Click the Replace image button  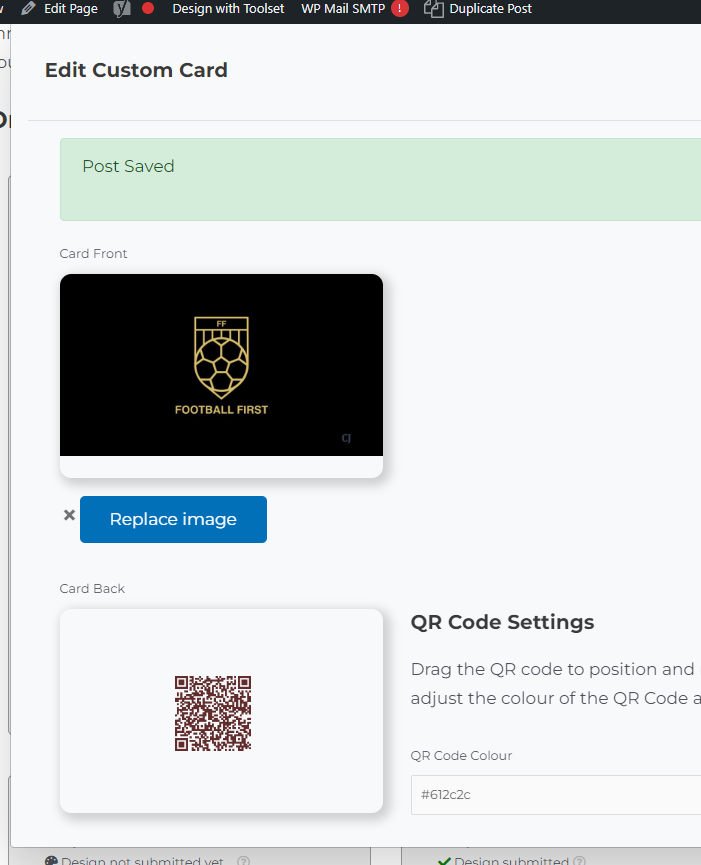tap(173, 519)
